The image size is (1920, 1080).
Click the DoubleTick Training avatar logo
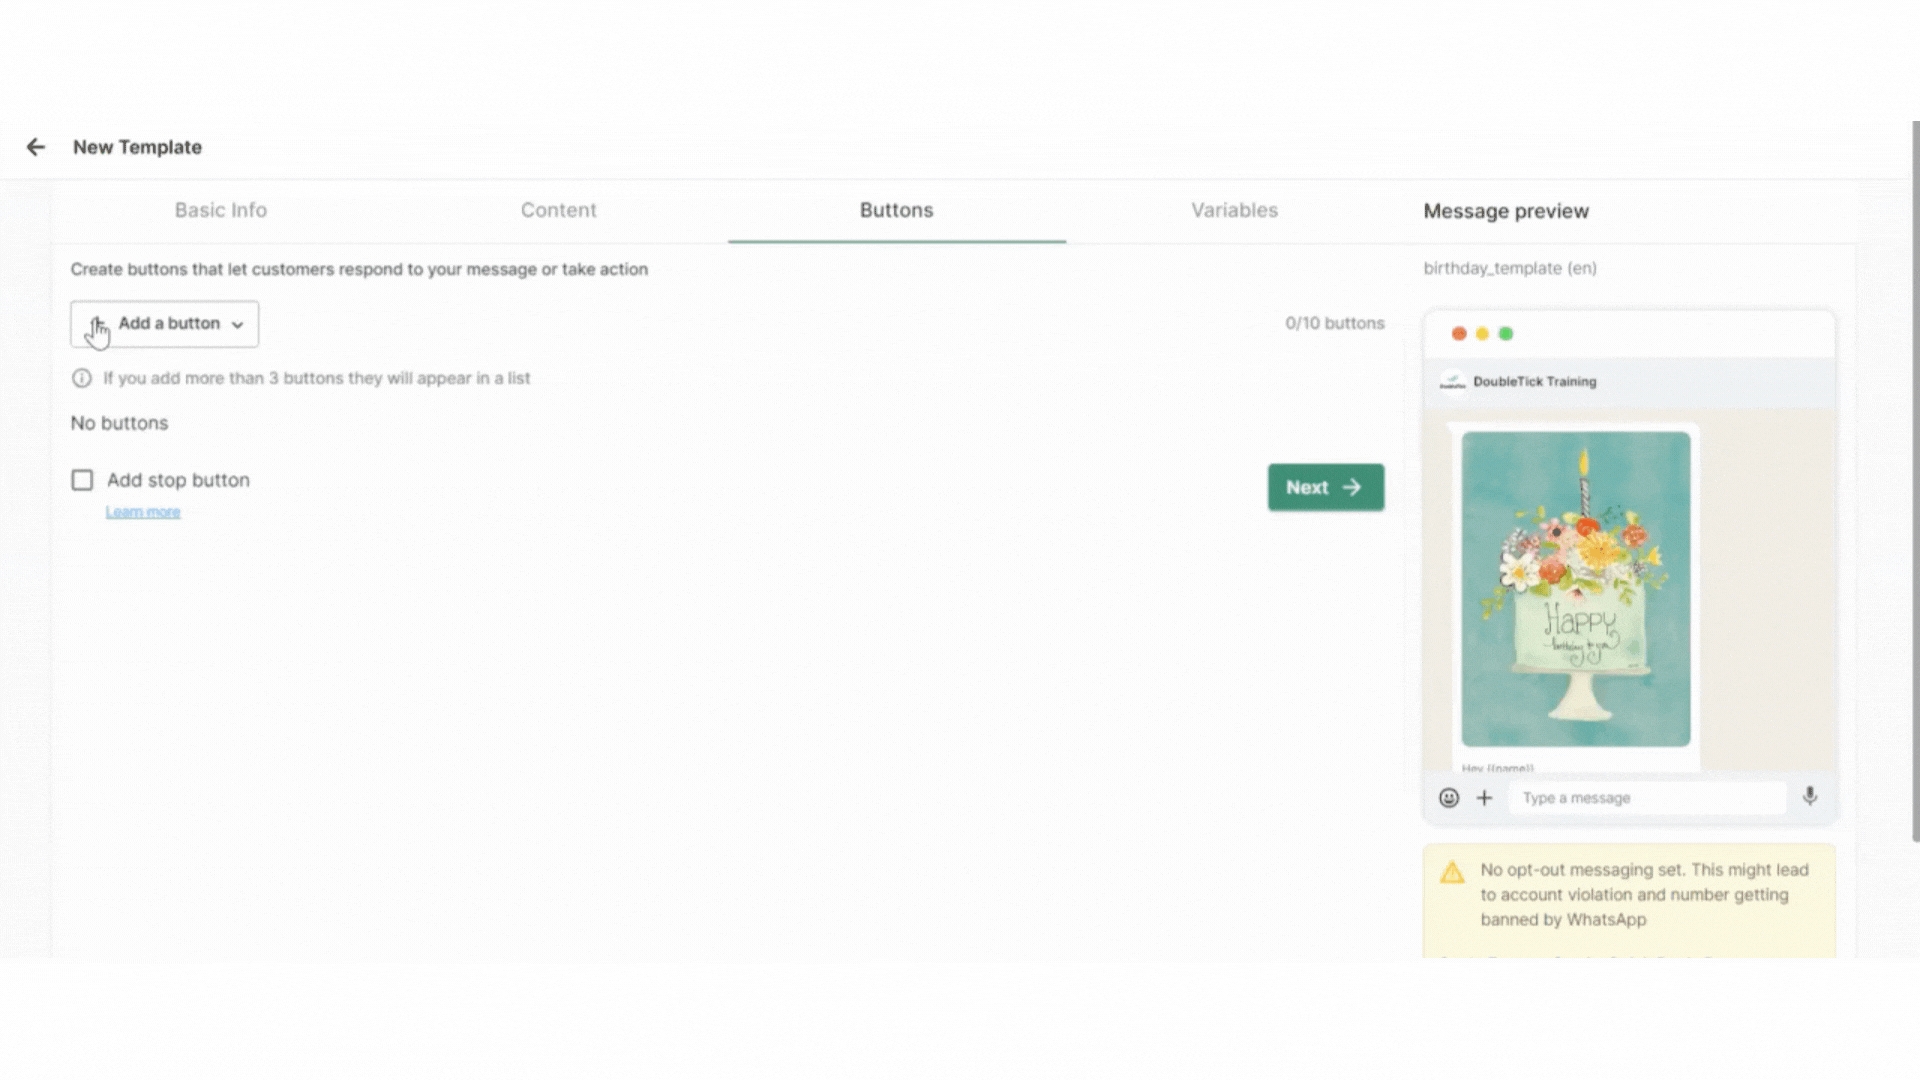click(x=1452, y=382)
